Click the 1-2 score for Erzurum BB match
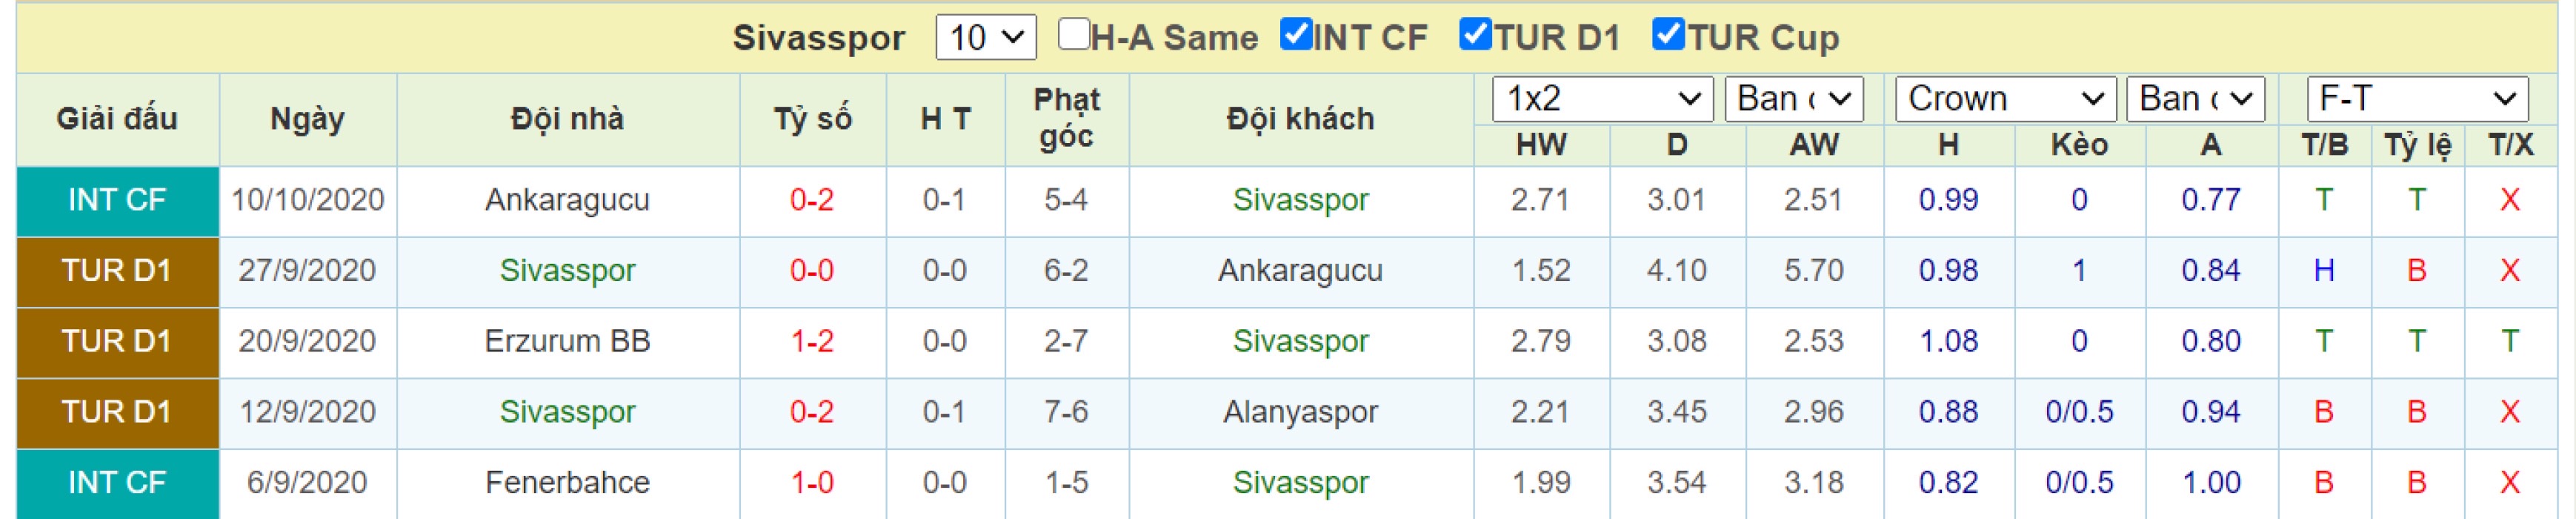This screenshot has height=519, width=2576. point(812,341)
